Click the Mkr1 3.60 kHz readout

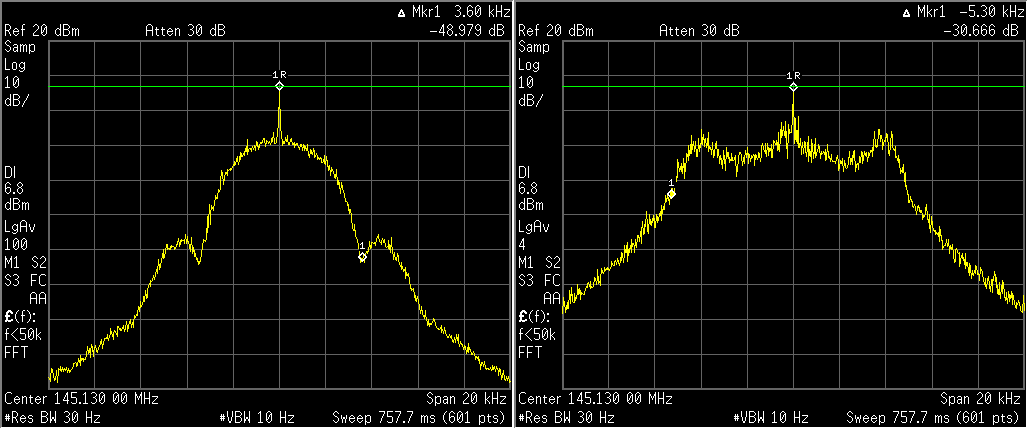(453, 13)
